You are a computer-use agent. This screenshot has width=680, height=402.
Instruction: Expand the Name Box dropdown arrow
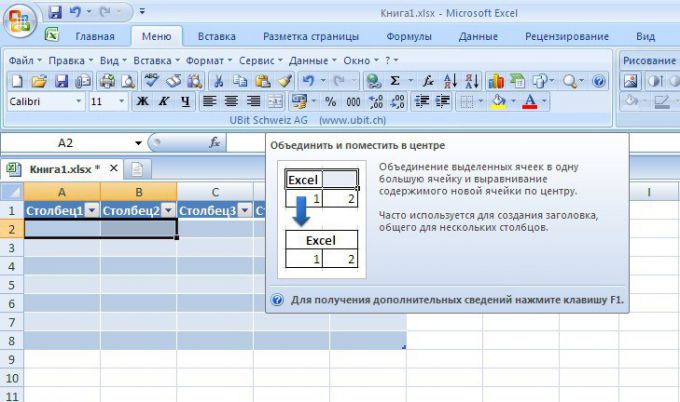(x=138, y=143)
